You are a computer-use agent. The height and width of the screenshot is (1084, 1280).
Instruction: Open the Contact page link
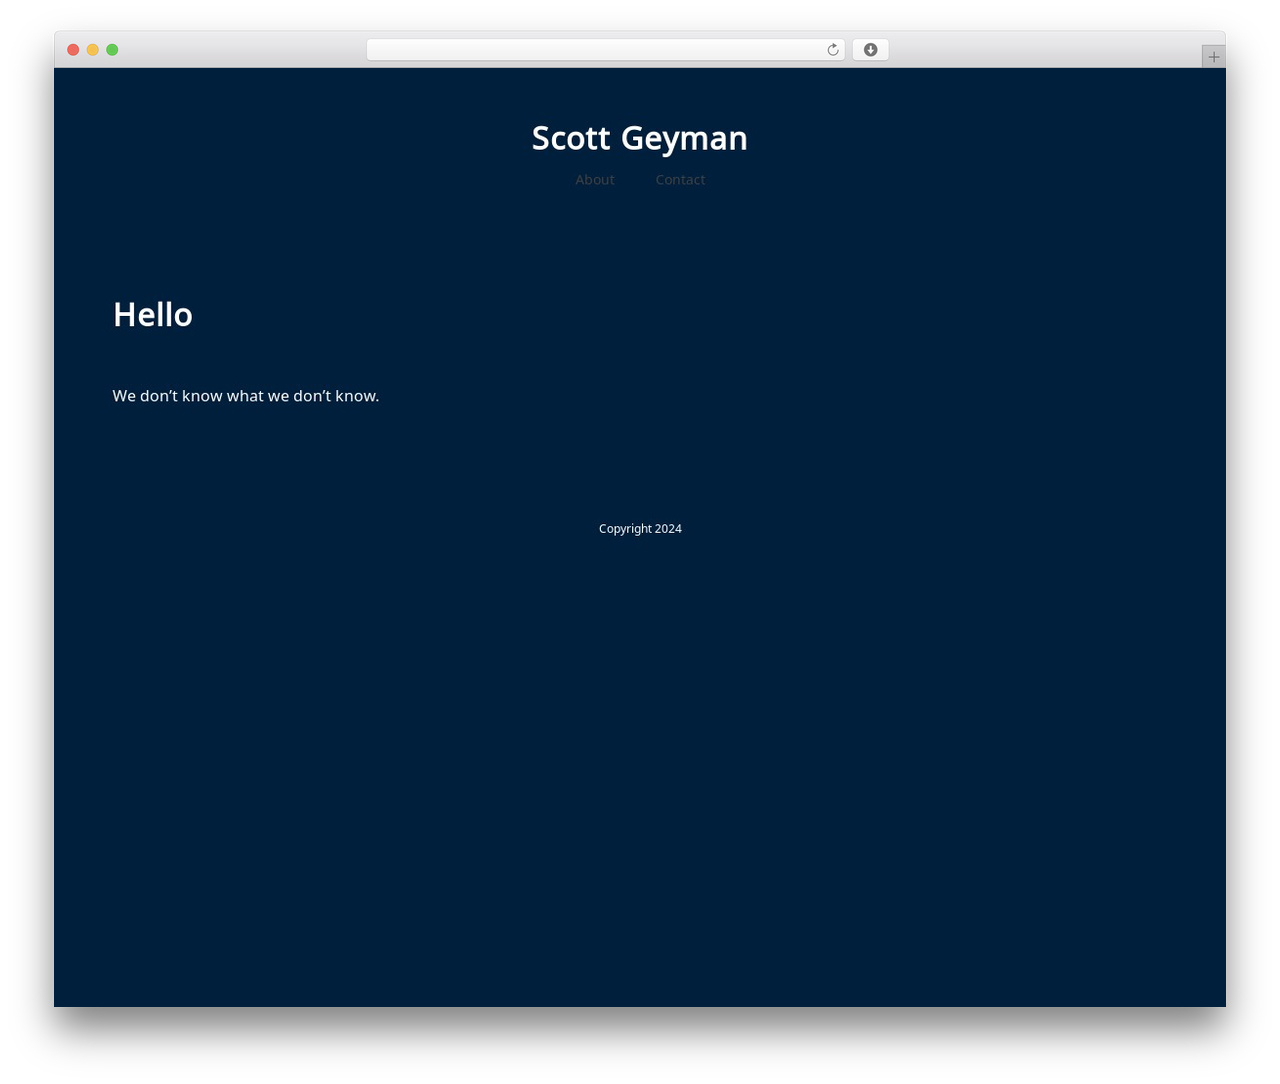pos(680,180)
